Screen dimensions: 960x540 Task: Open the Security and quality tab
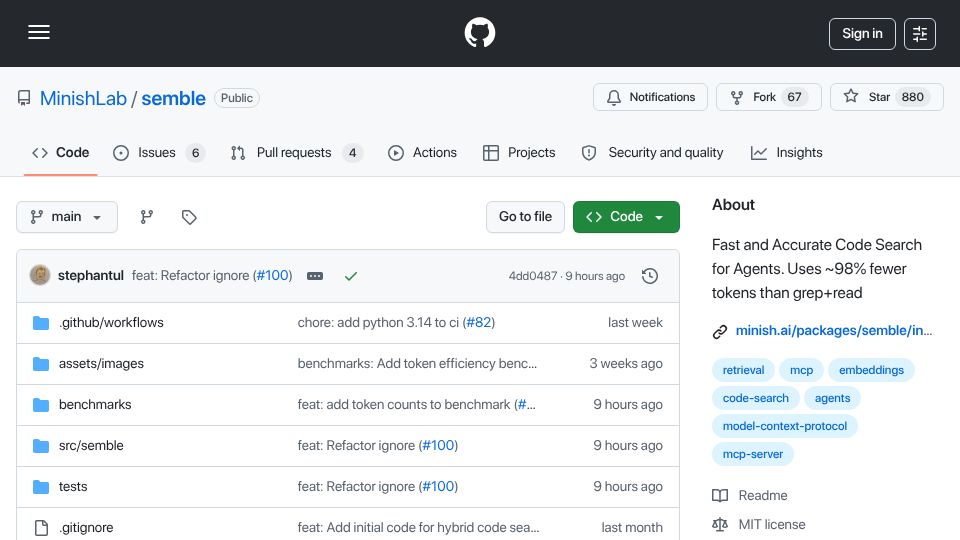pos(653,152)
